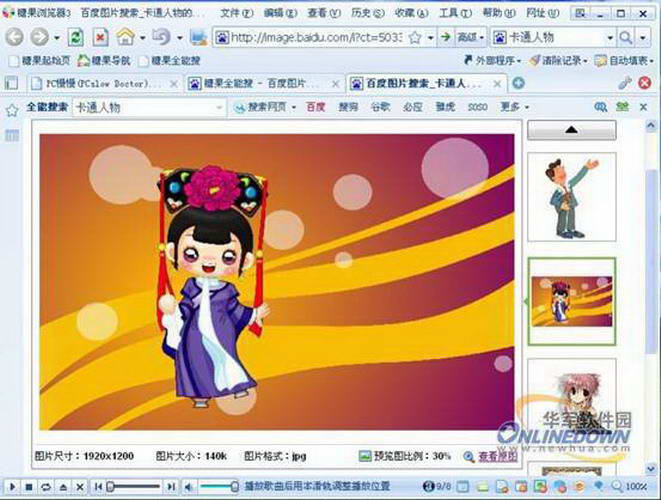Stop playback with the stop button
This screenshot has height=500, width=661.
click(x=29, y=487)
